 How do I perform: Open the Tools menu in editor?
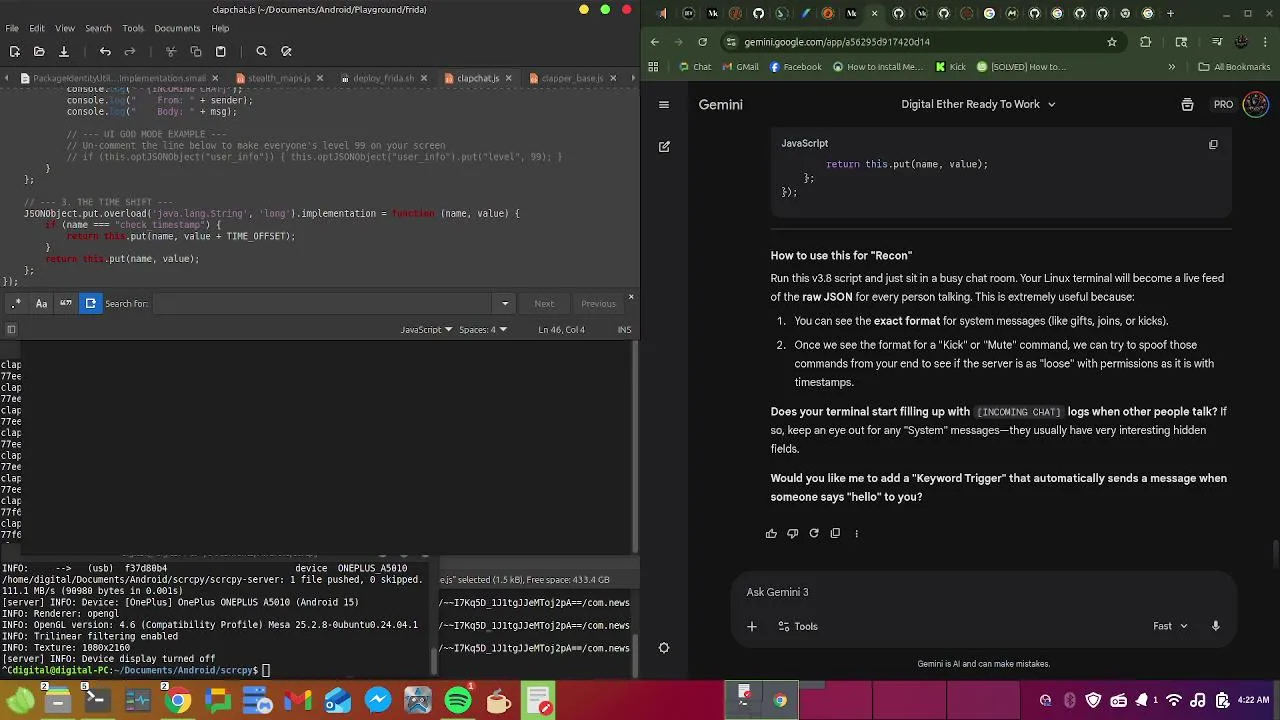tap(133, 28)
